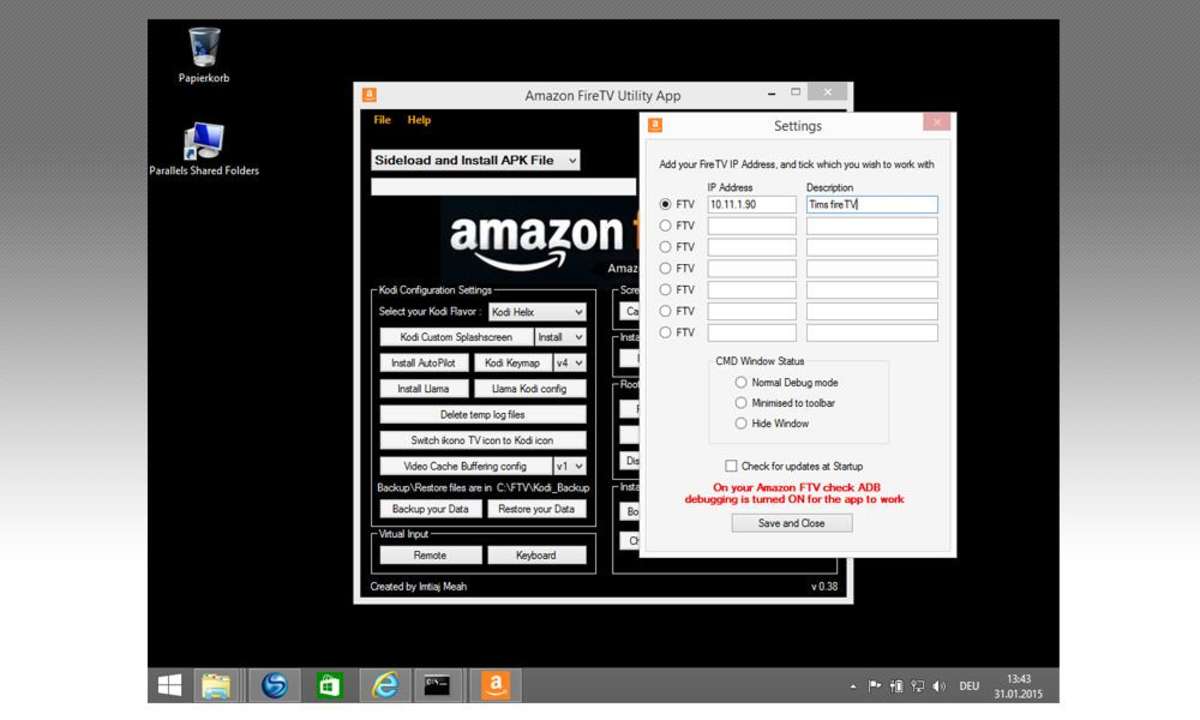Open the Command Prompt taskbar icon
This screenshot has width=1200, height=720.
tap(437, 685)
